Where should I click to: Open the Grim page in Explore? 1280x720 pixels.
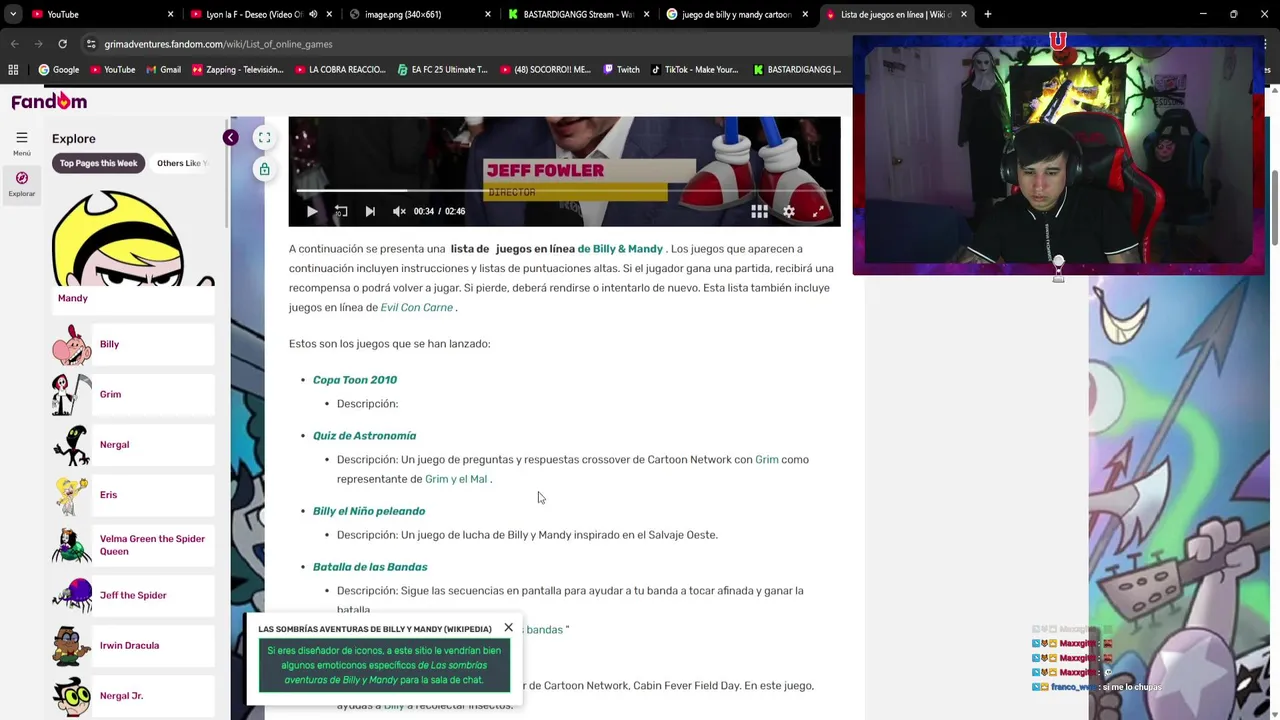point(133,394)
